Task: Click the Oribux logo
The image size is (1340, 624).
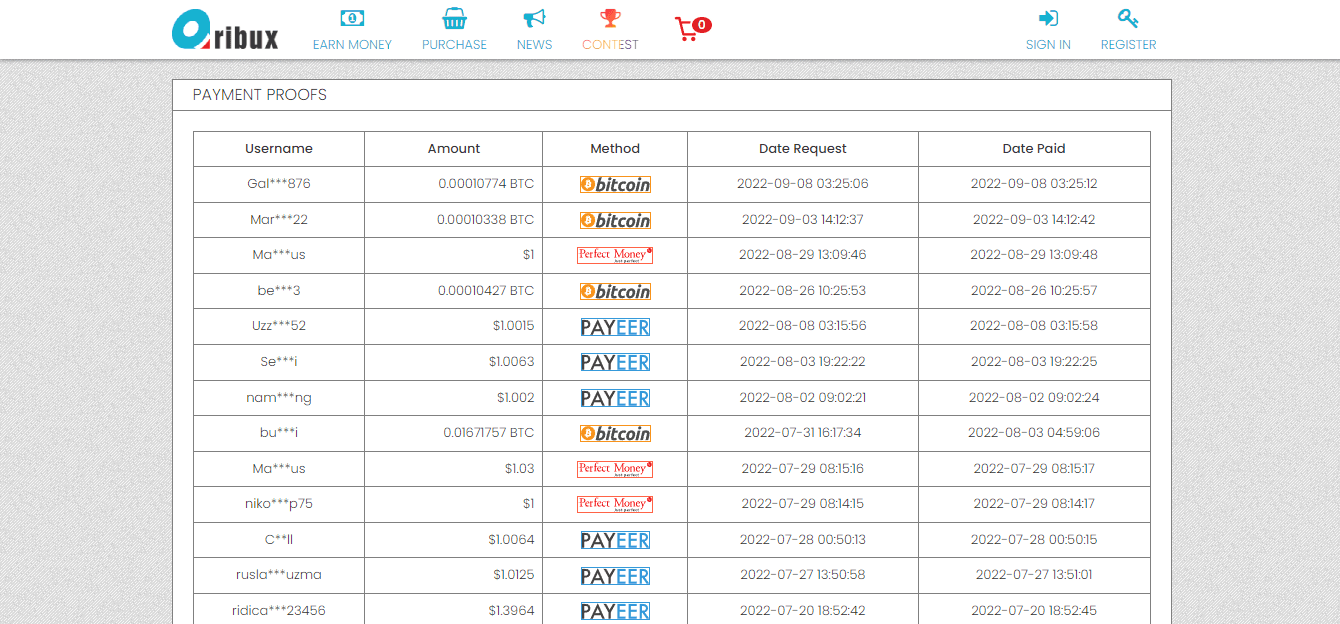Action: [x=225, y=30]
